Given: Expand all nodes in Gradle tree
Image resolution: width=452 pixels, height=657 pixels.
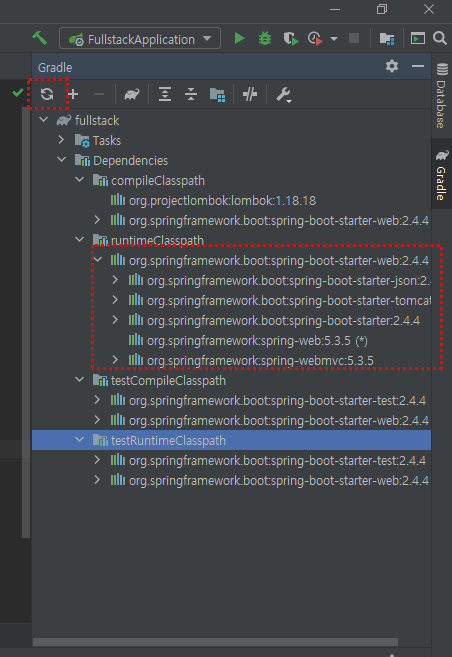Looking at the screenshot, I should click(165, 94).
